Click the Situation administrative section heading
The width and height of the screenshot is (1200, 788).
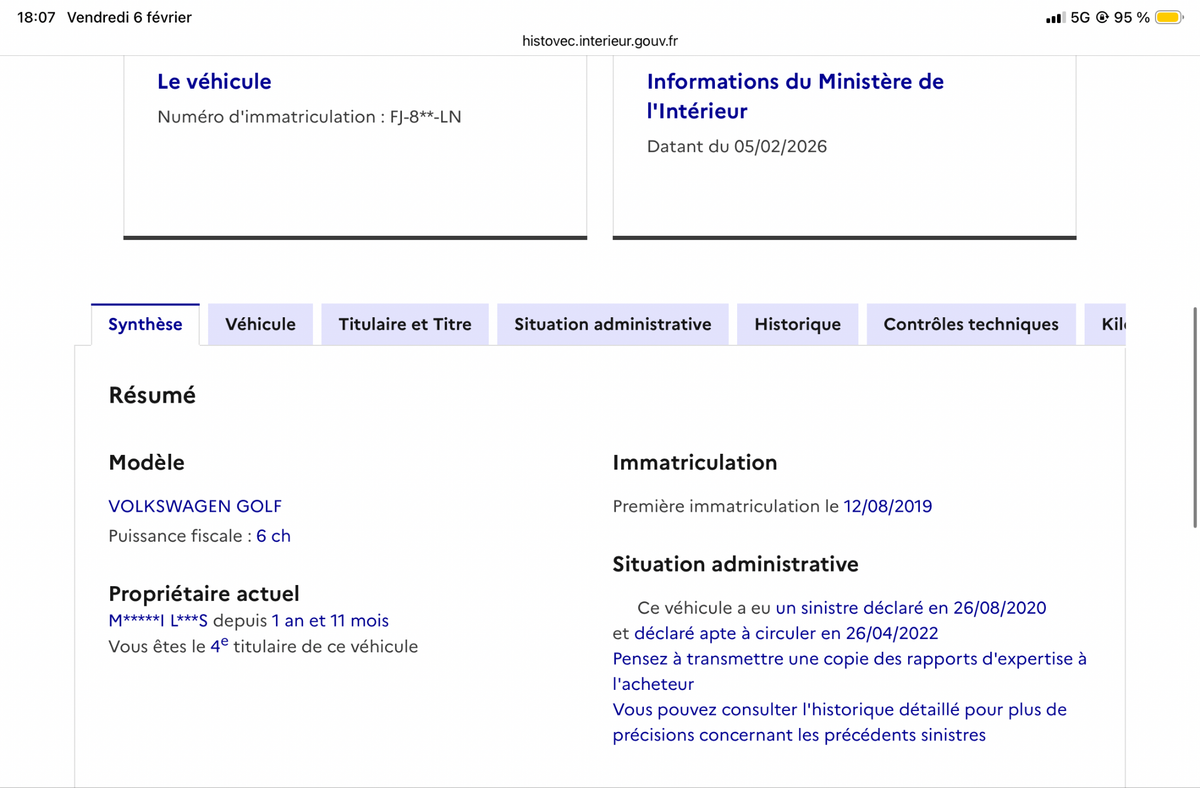tap(735, 564)
